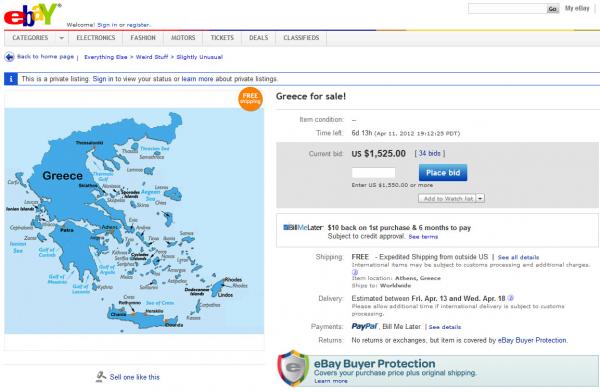Click the eBay Buyer Protection shield icon
This screenshot has width=600, height=392.
293,369
